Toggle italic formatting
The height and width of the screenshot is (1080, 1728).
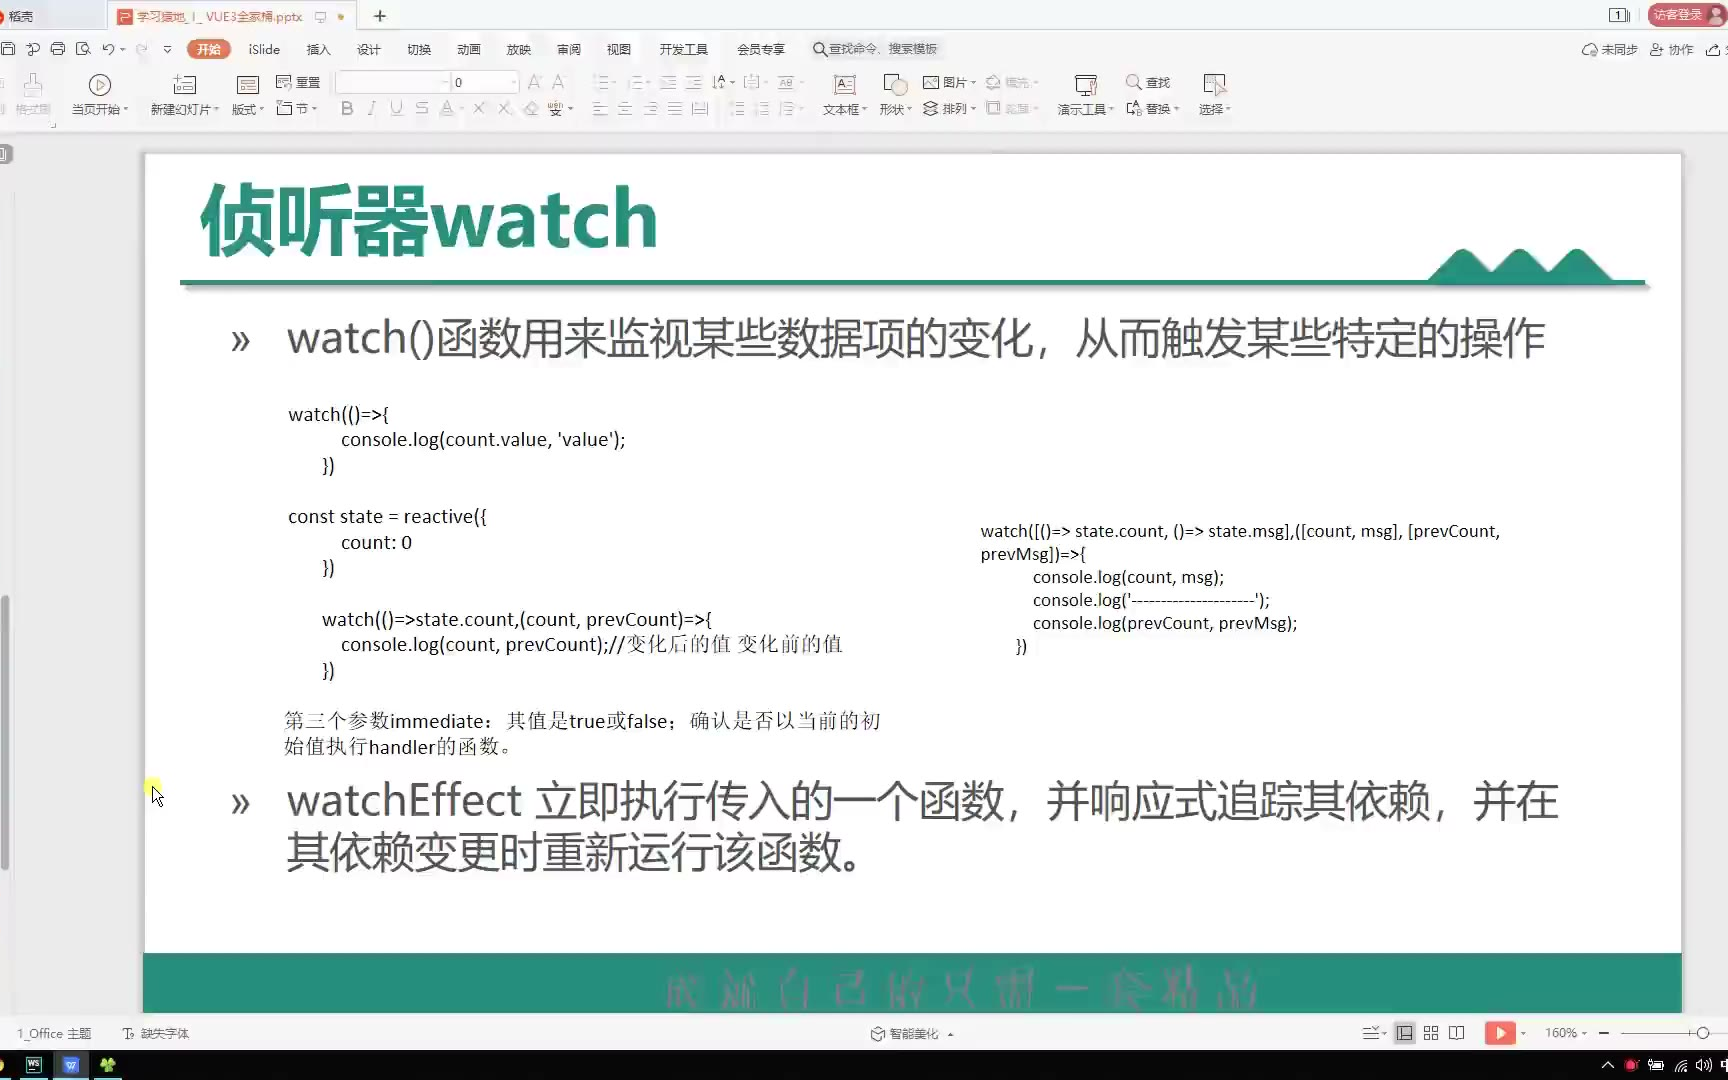pyautogui.click(x=372, y=108)
